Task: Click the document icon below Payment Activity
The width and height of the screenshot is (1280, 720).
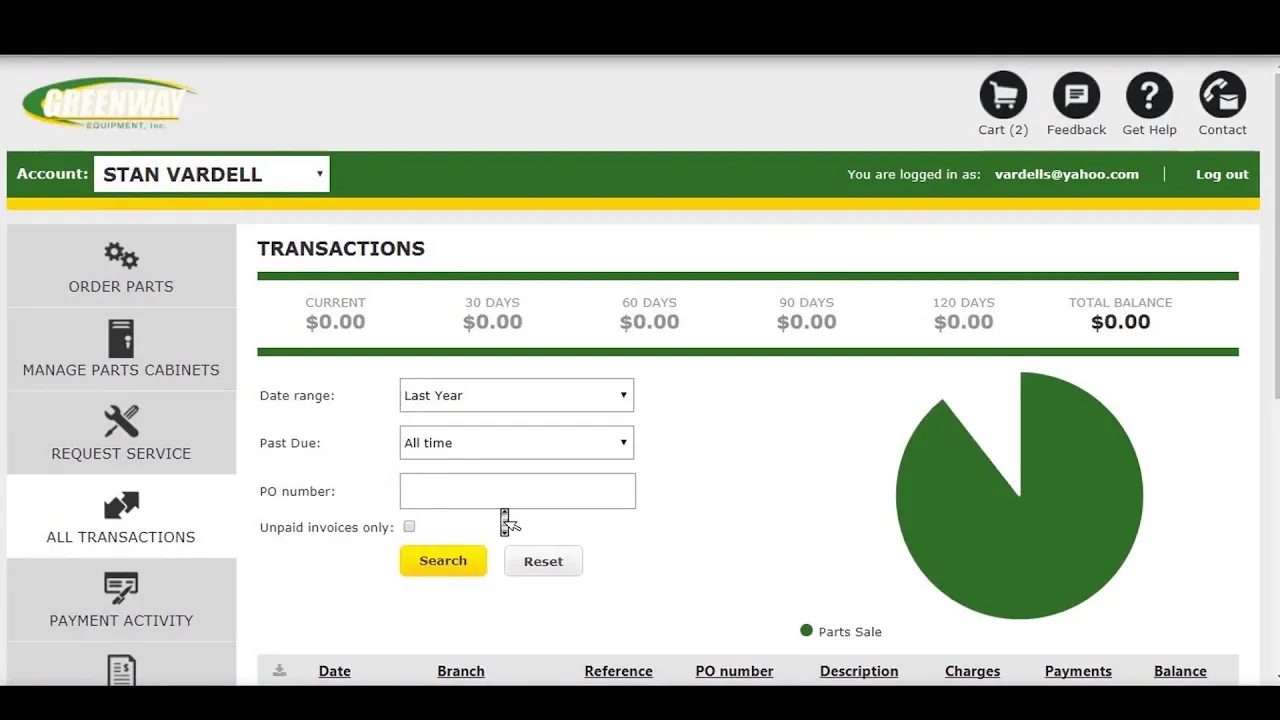Action: (121, 670)
